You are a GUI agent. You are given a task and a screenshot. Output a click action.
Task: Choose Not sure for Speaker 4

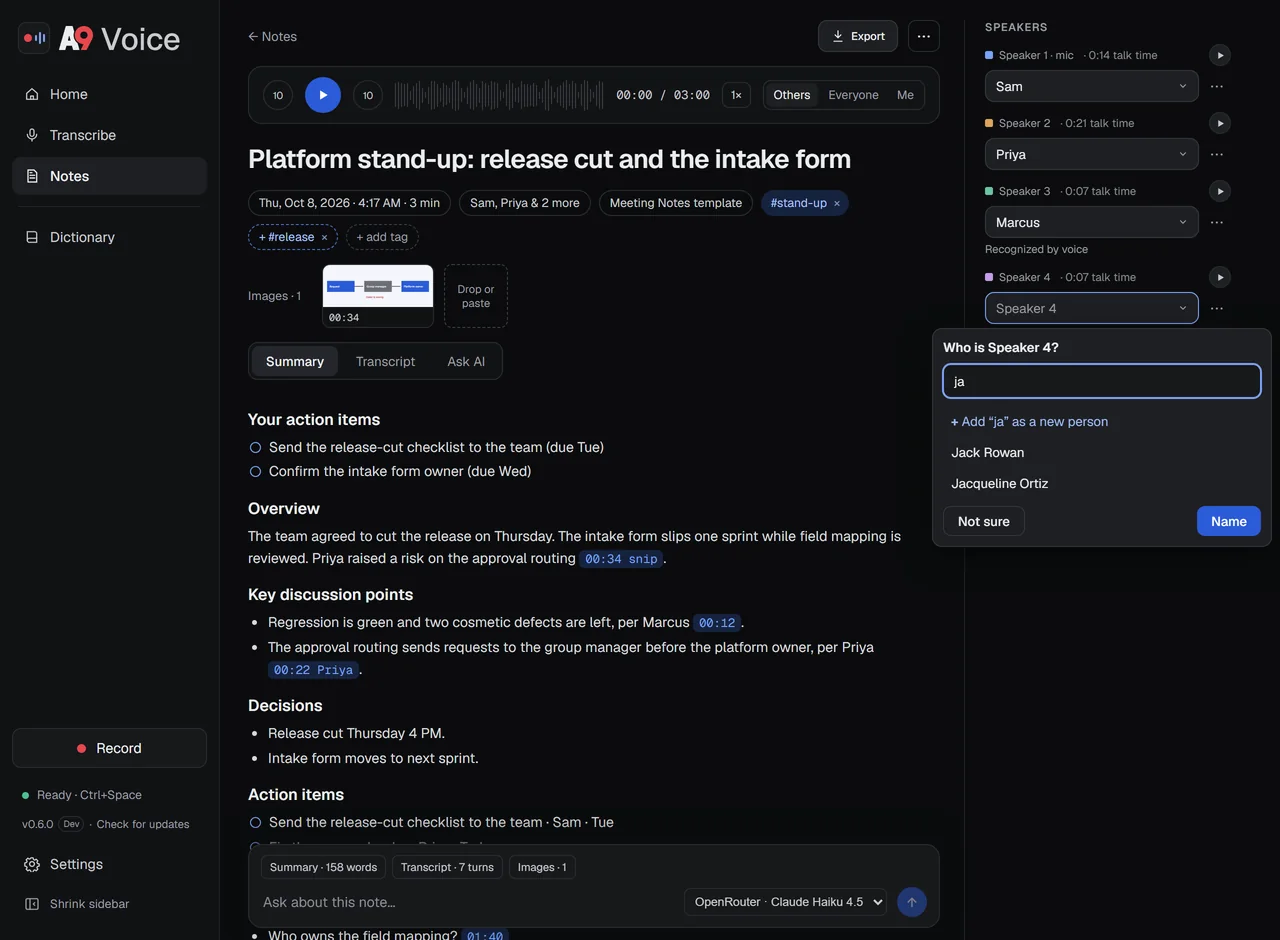(x=983, y=521)
